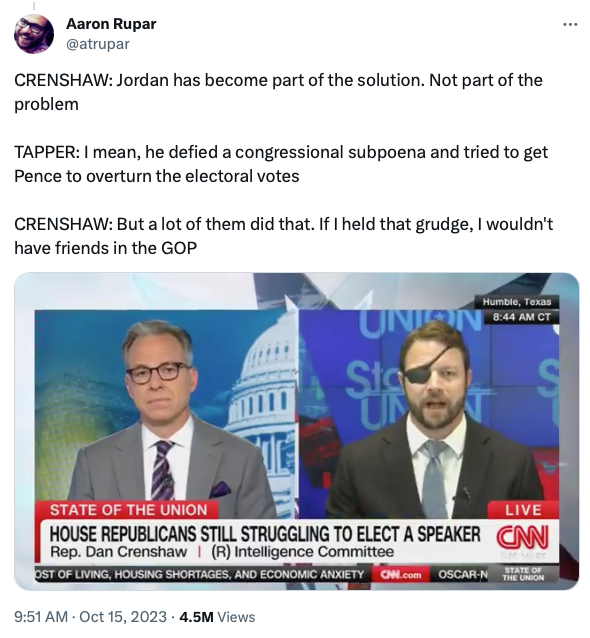This screenshot has width=590, height=638.
Task: Select the red STATE OF THE UNION banner
Action: 127,510
